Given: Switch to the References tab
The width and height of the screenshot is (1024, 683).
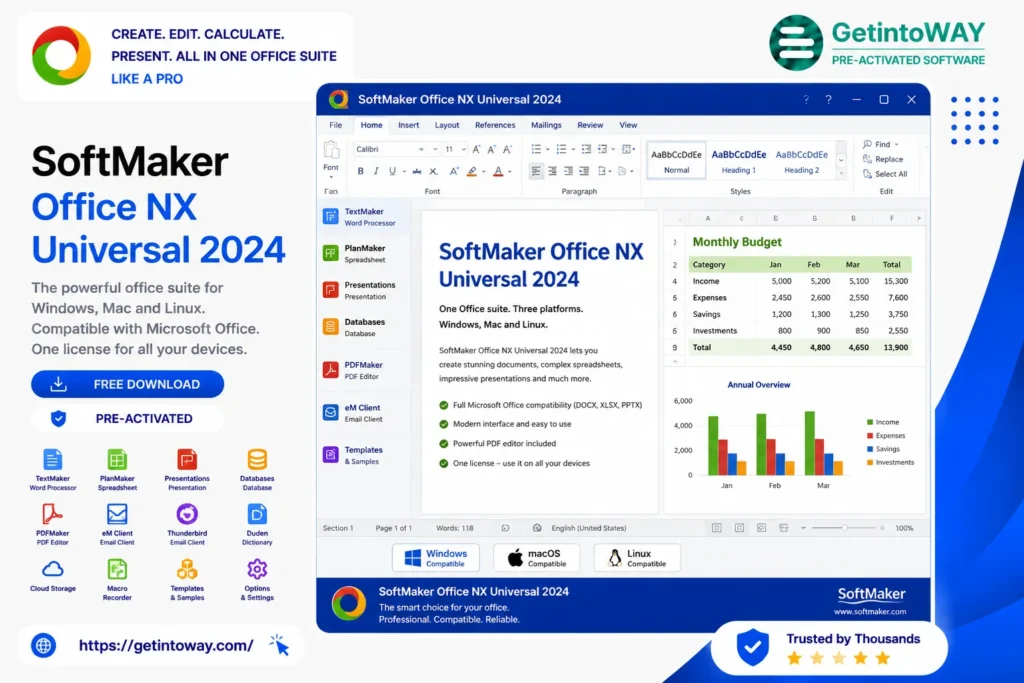Looking at the screenshot, I should pyautogui.click(x=494, y=125).
